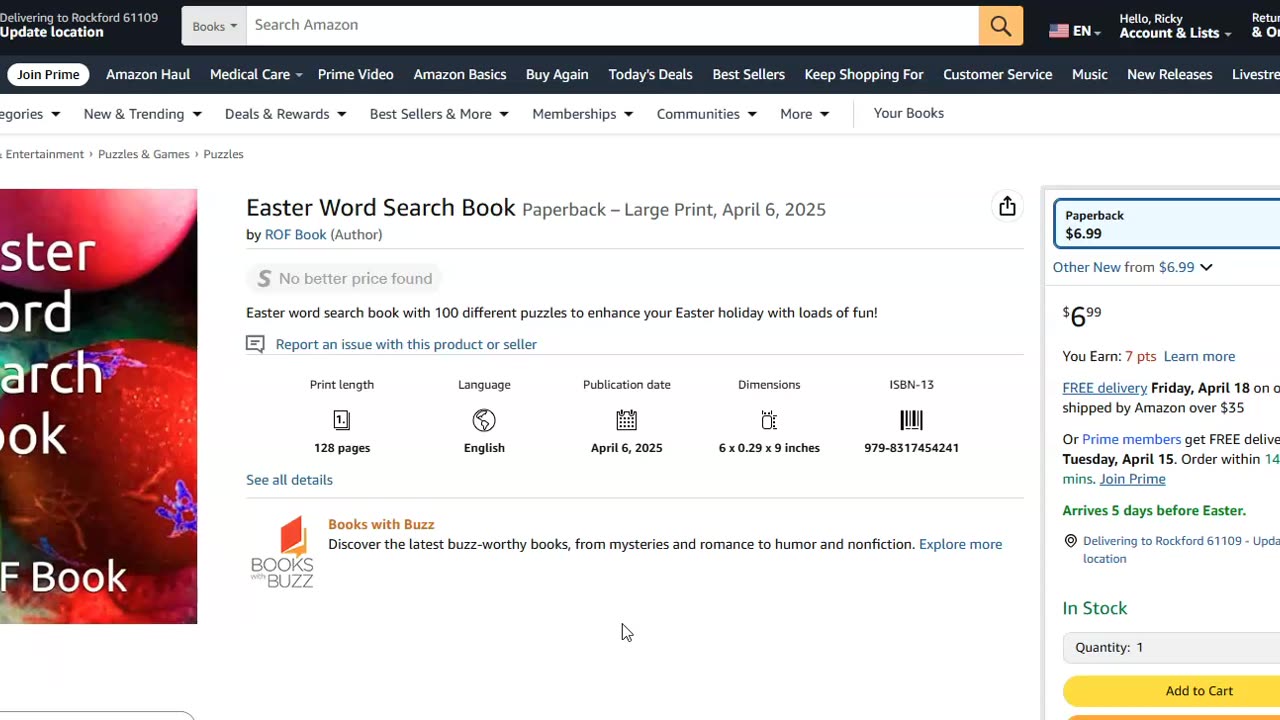Screen dimensions: 1280x720
Task: Expand the New & Trending submenu
Action: coord(142,114)
